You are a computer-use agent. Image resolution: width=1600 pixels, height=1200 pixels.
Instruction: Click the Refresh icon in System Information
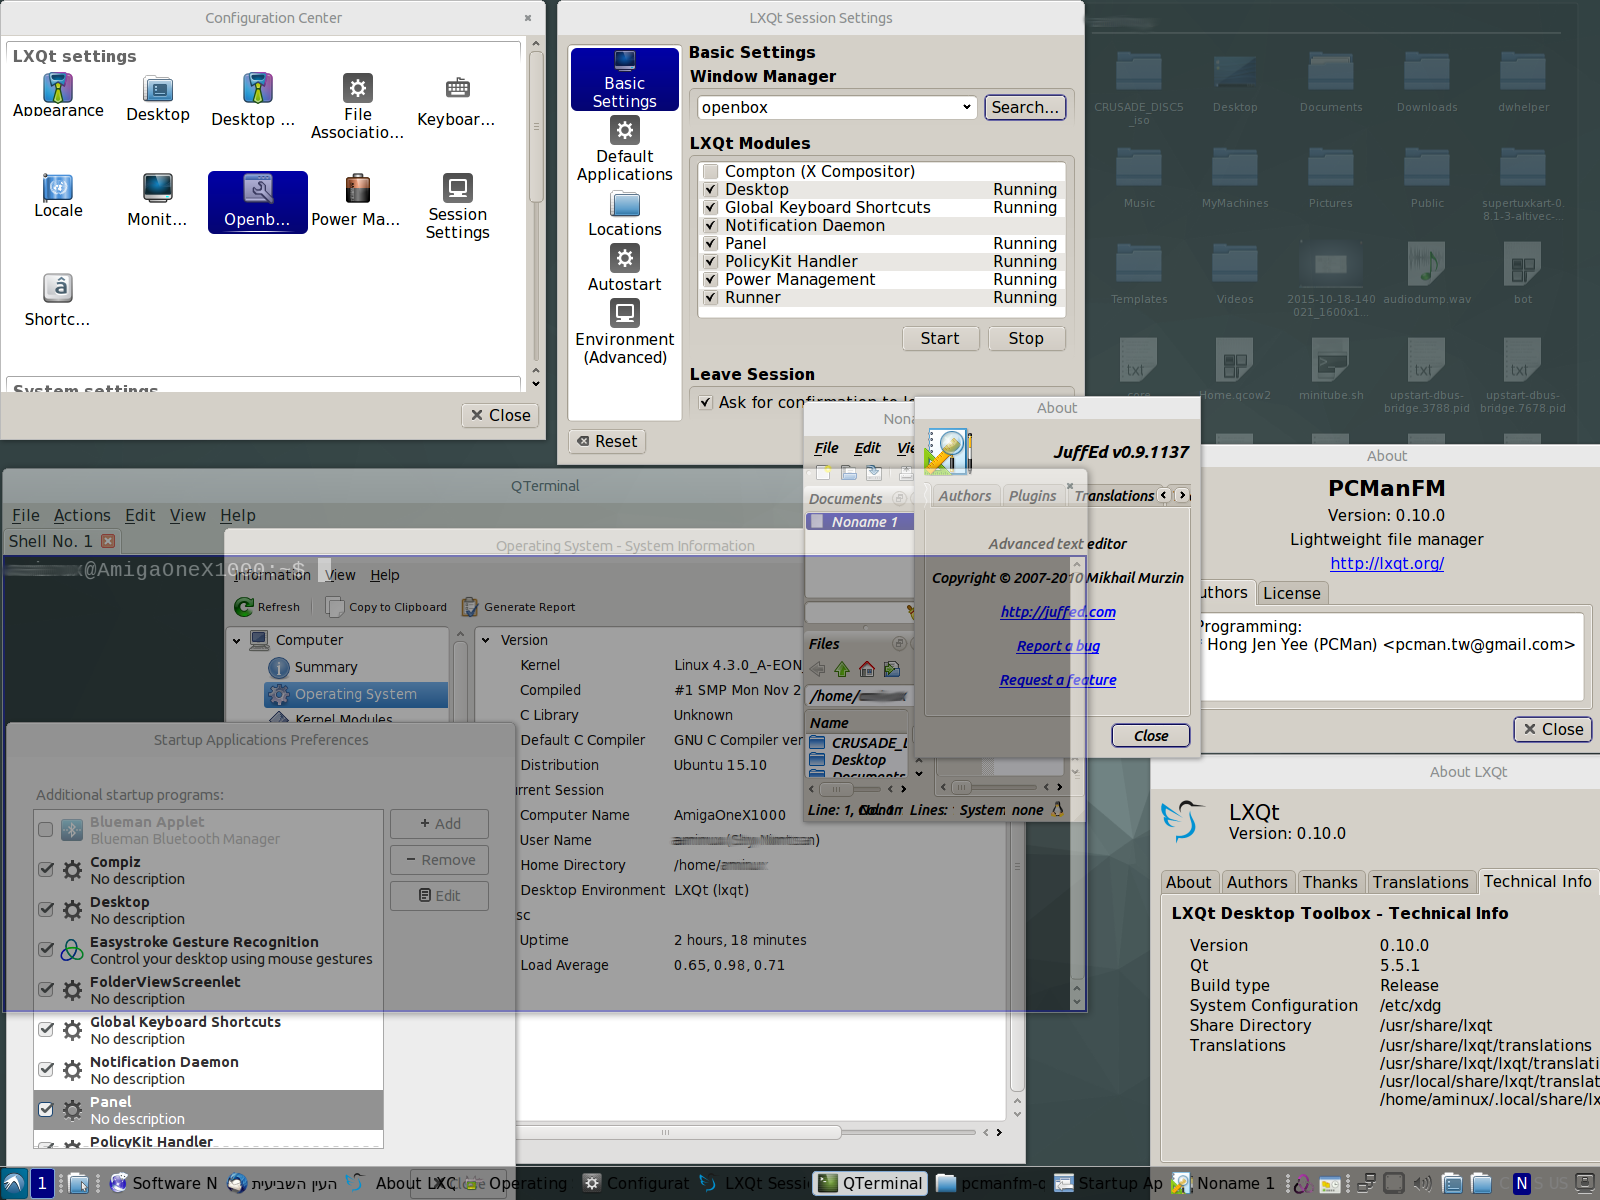(x=244, y=607)
